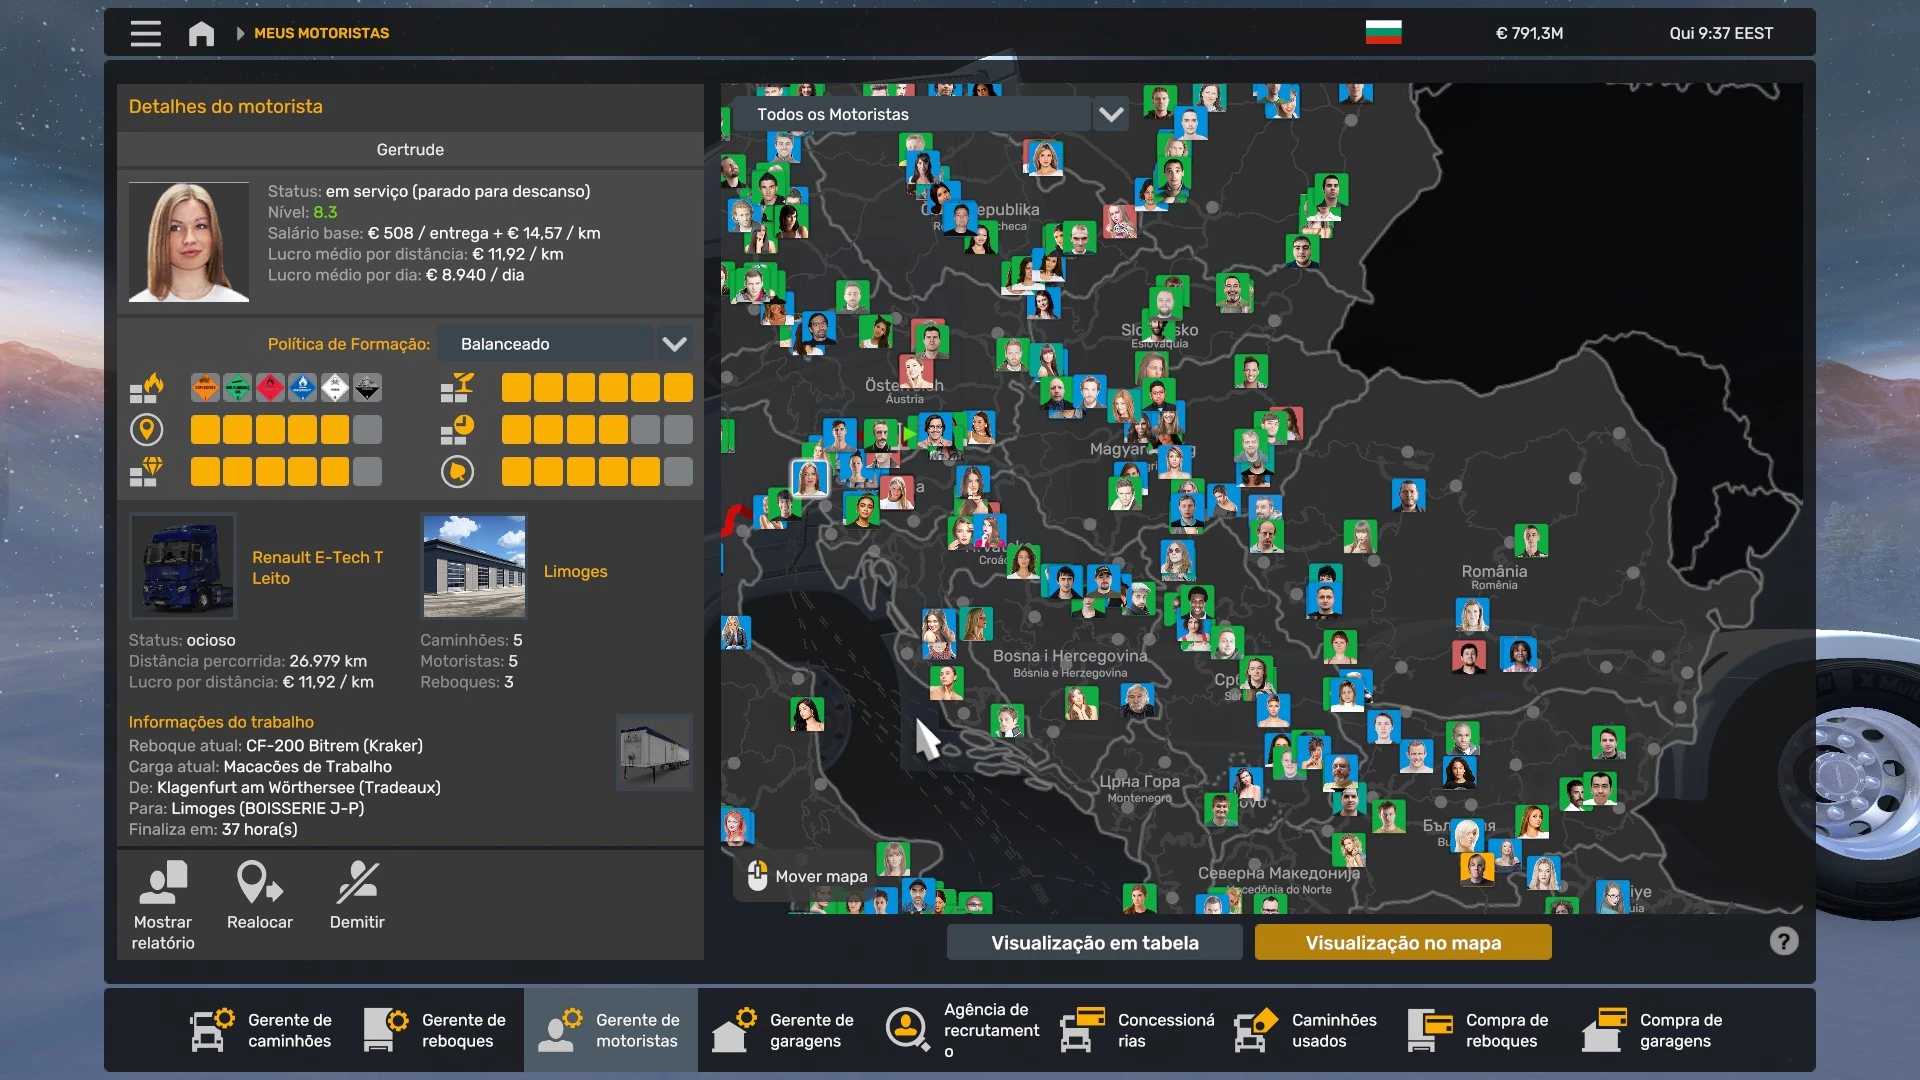This screenshot has height=1080, width=1920.
Task: Switch to Visualização no mapa
Action: [1402, 942]
